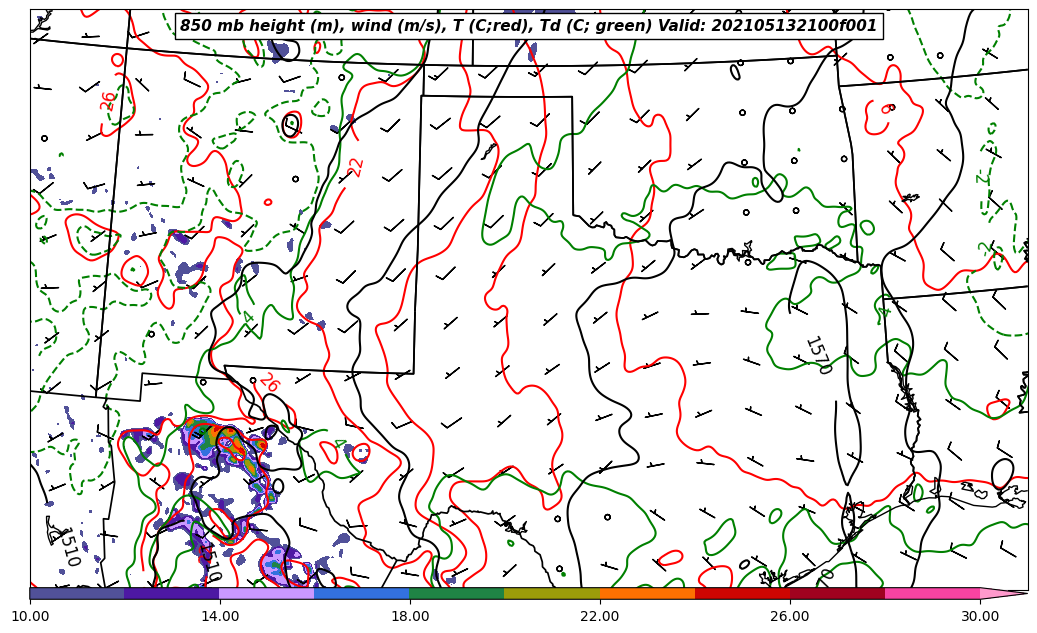
Task: Select the slate-blue 10–12 colorbar segment
Action: click(77, 593)
